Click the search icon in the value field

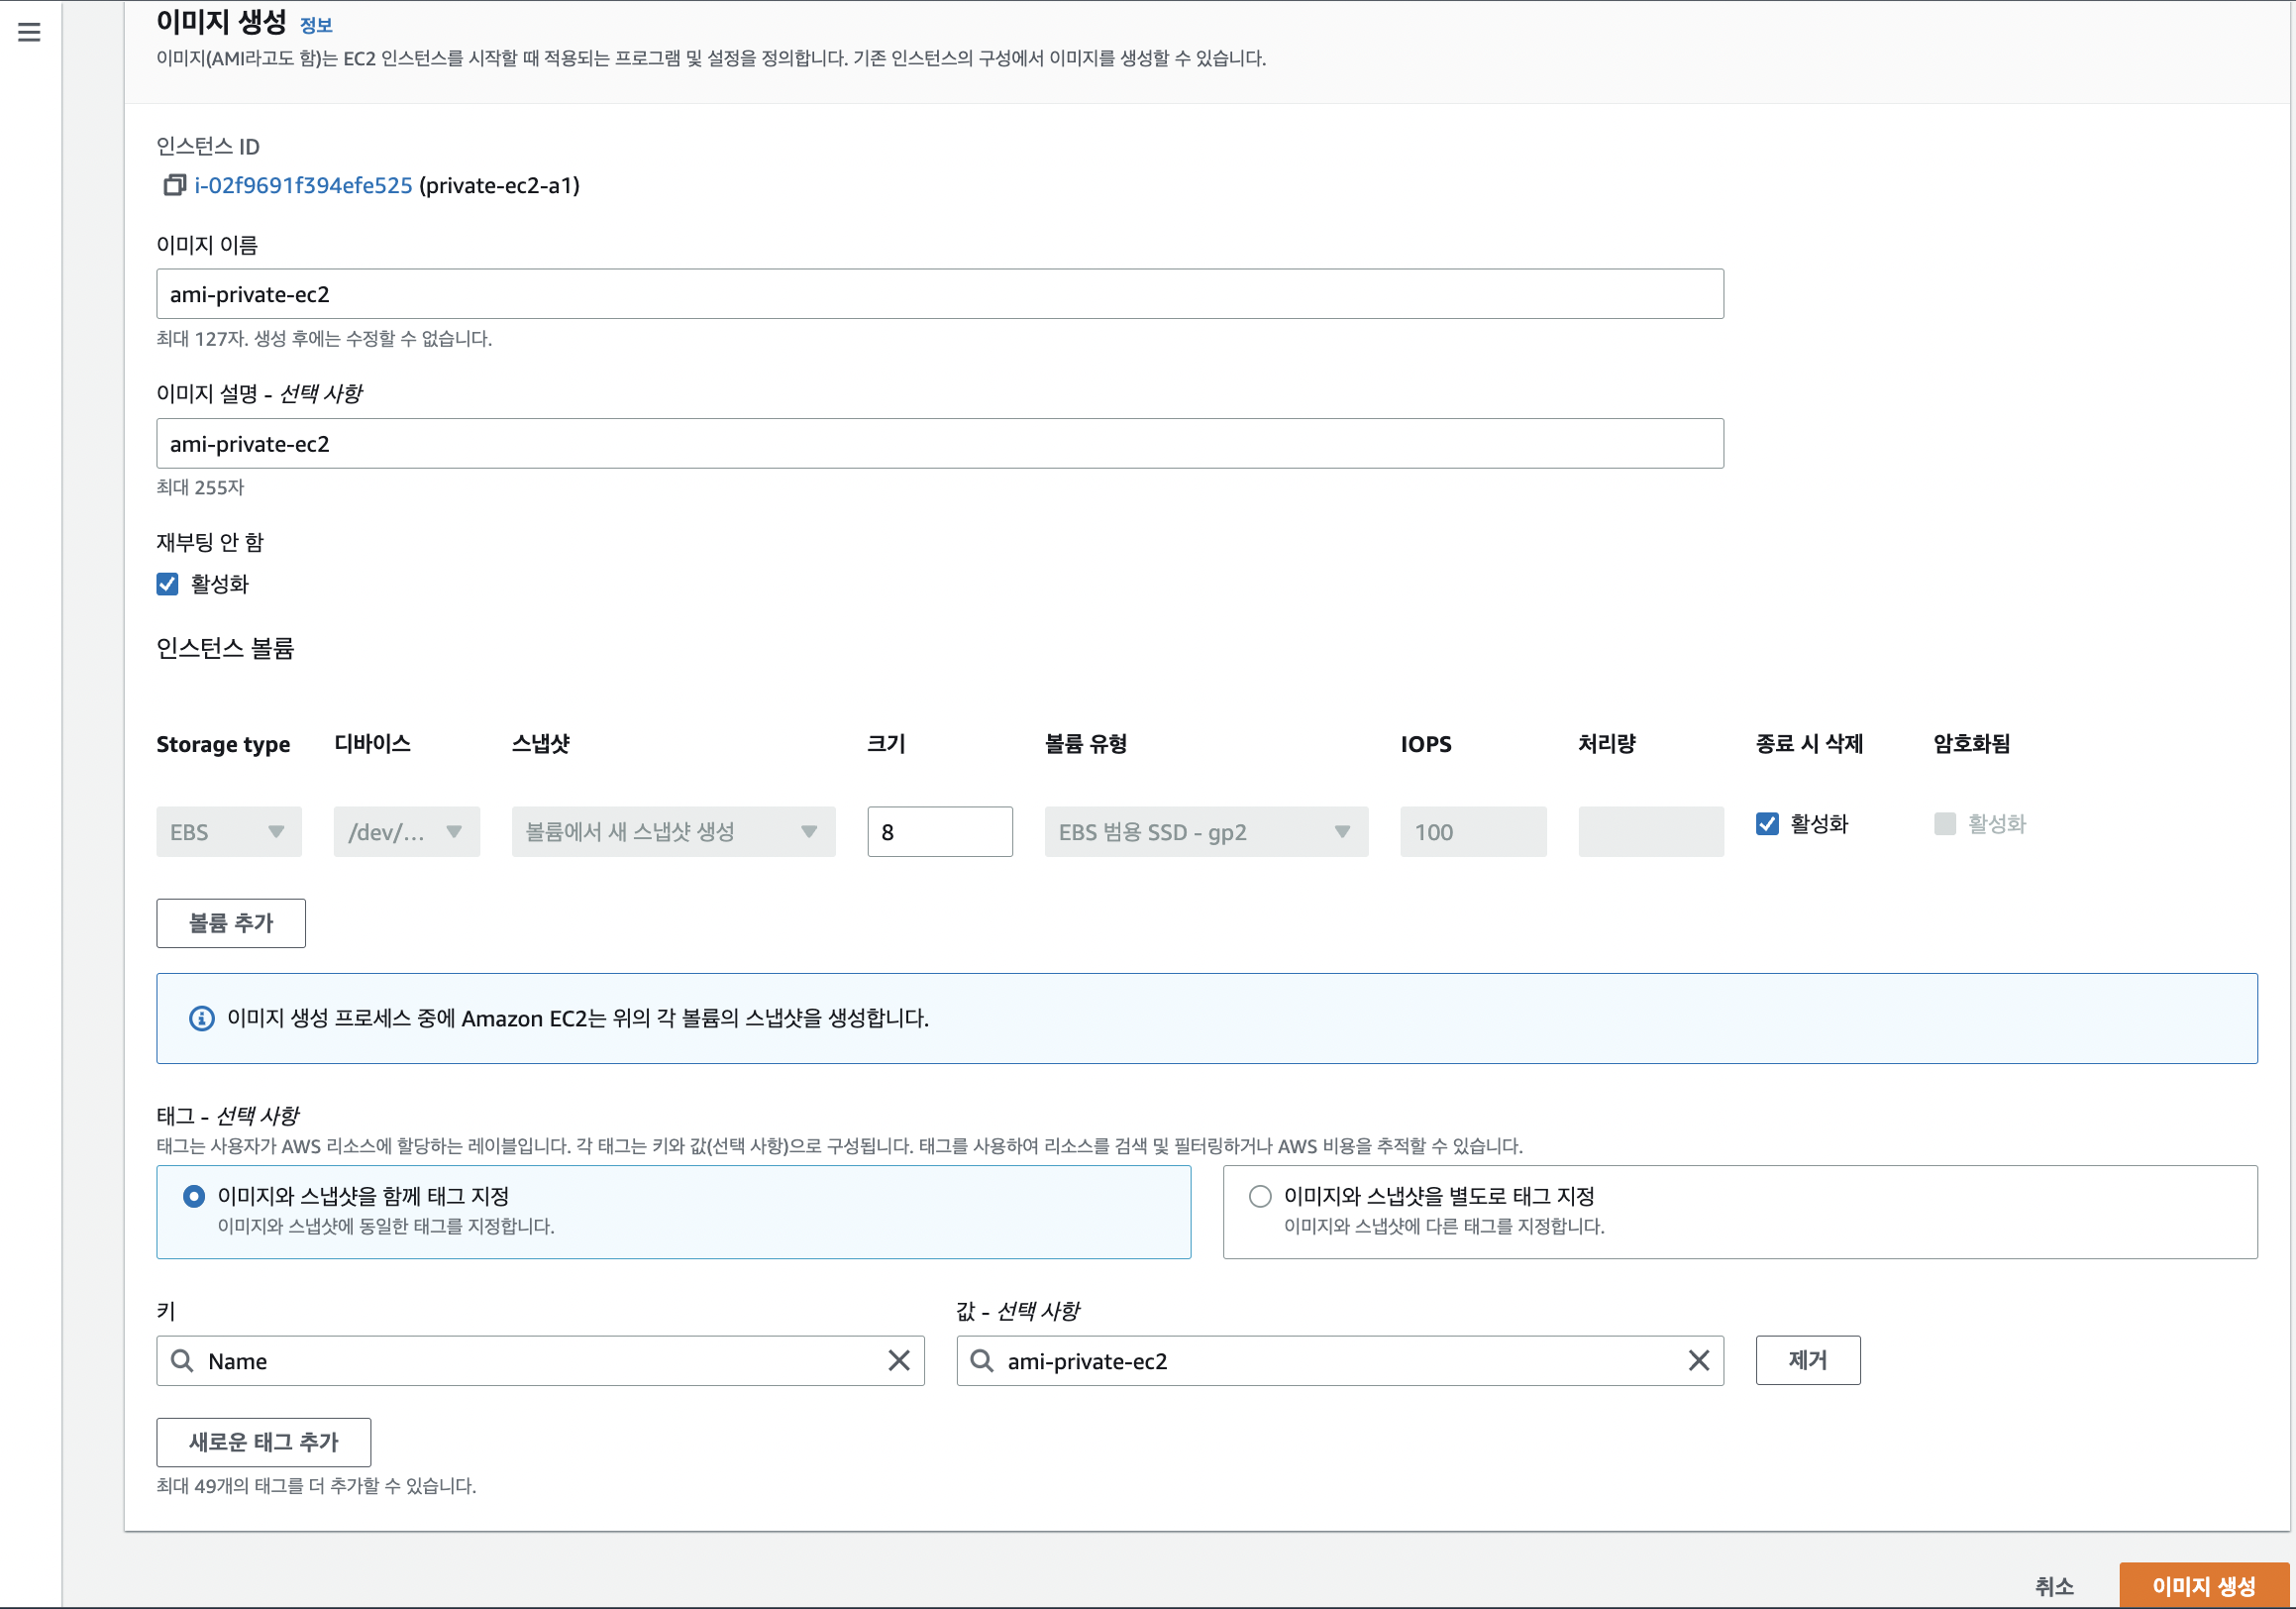981,1360
